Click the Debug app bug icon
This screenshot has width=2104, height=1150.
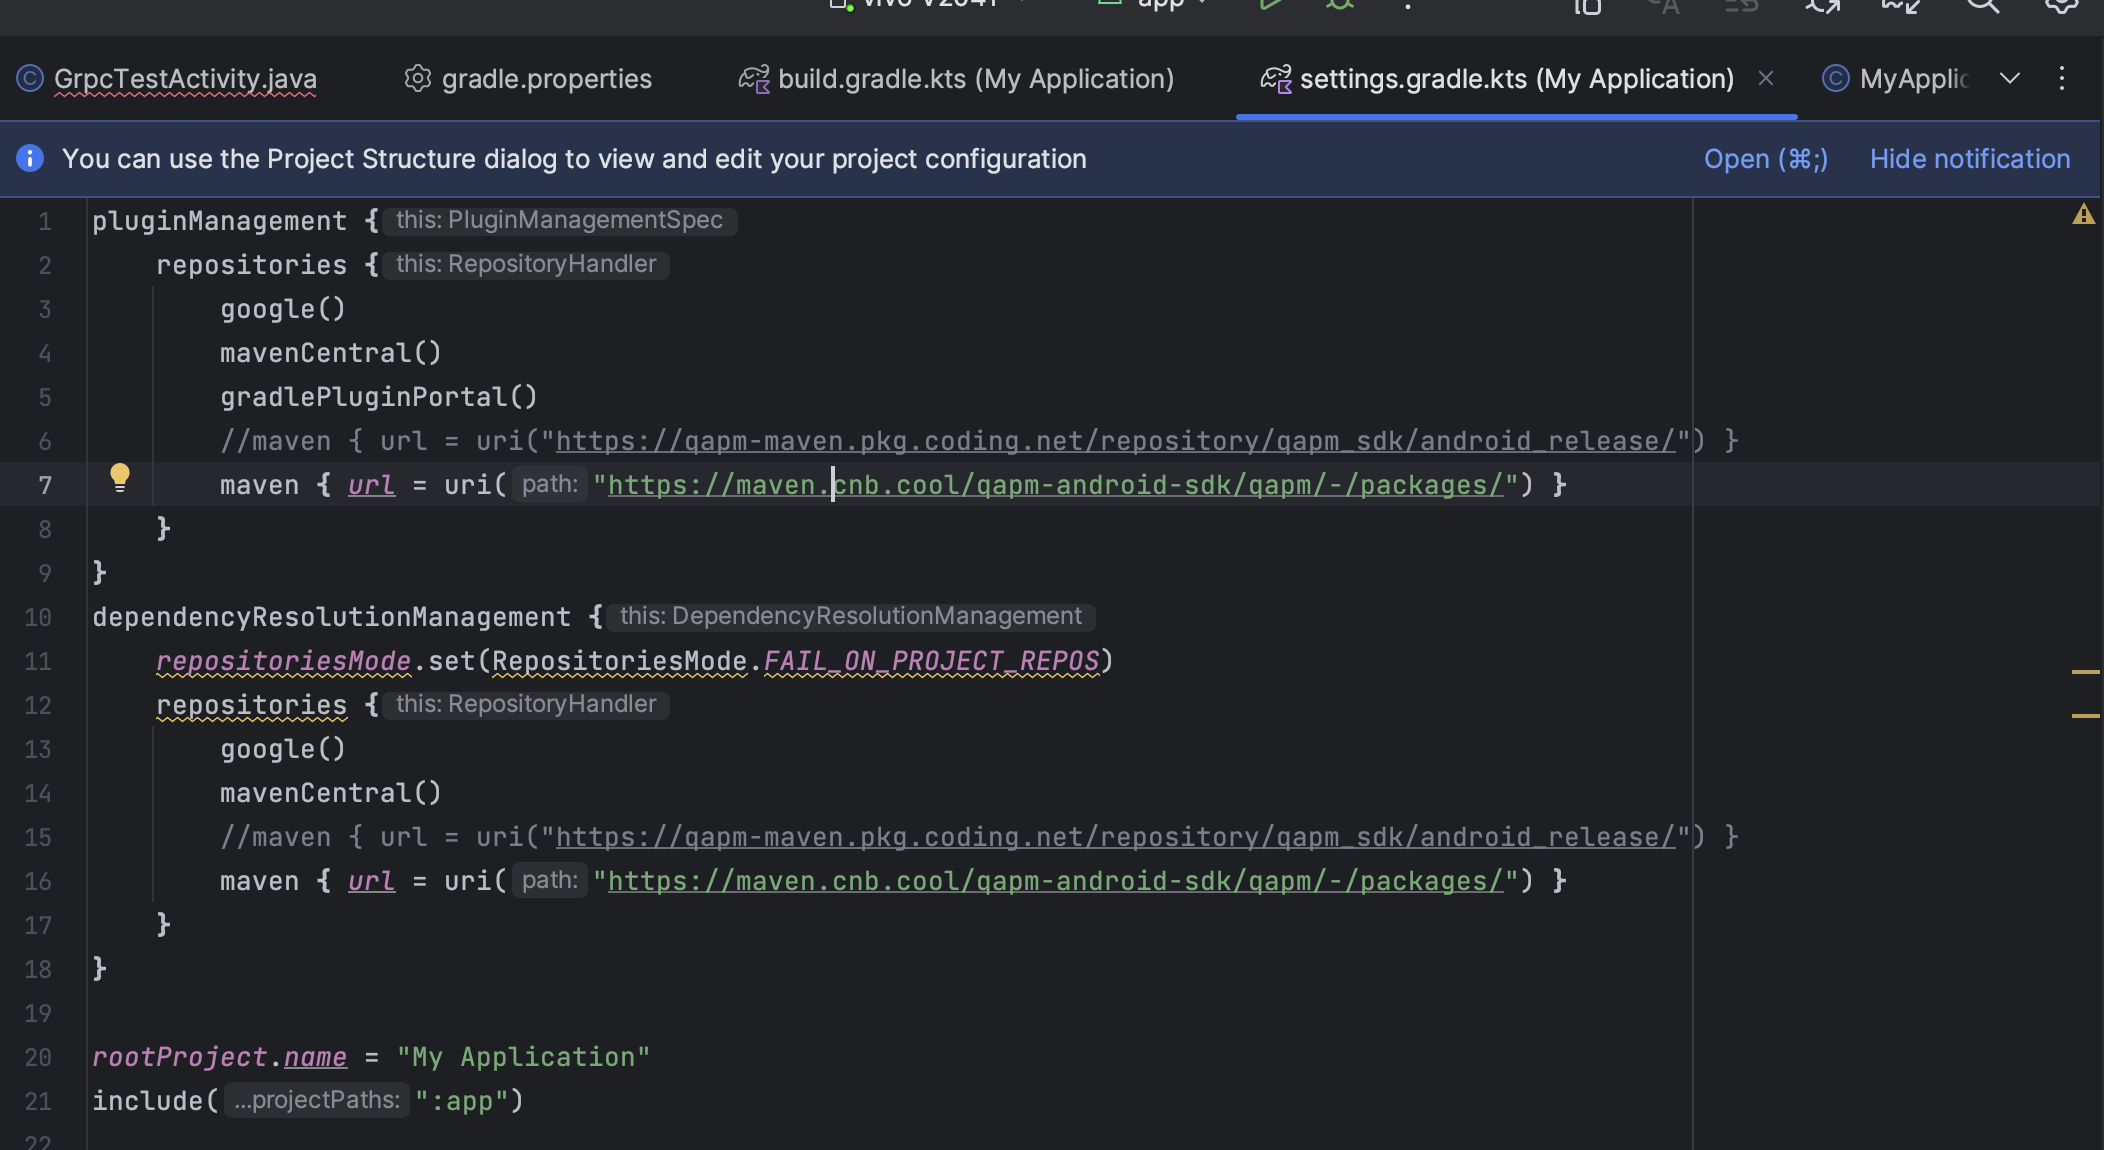click(1340, 5)
